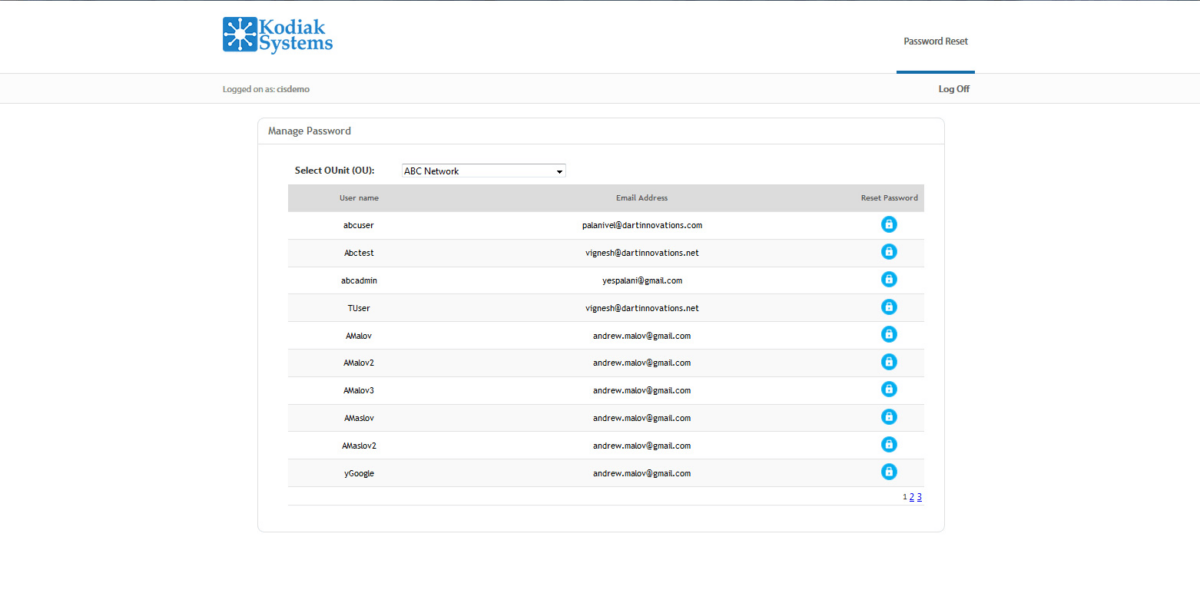Jump to page 3 of users
This screenshot has height=600, width=1200.
pyautogui.click(x=919, y=497)
